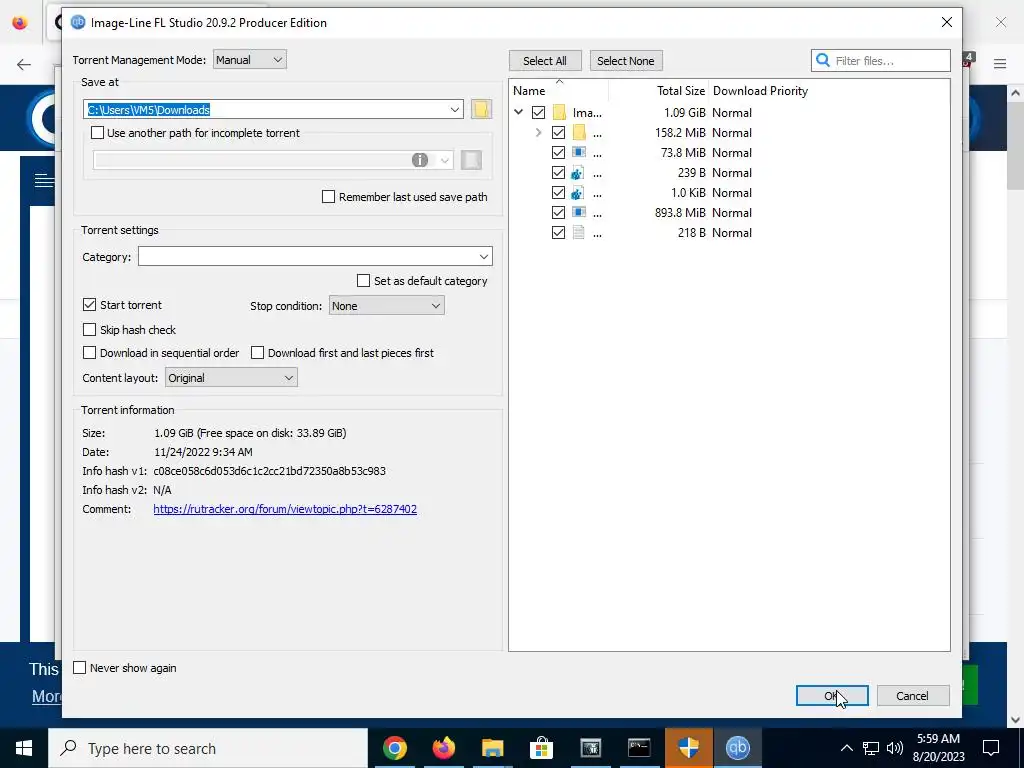This screenshot has width=1024, height=768.
Task: Click the subfolder icon in 158.2 MiB row
Action: (x=579, y=133)
